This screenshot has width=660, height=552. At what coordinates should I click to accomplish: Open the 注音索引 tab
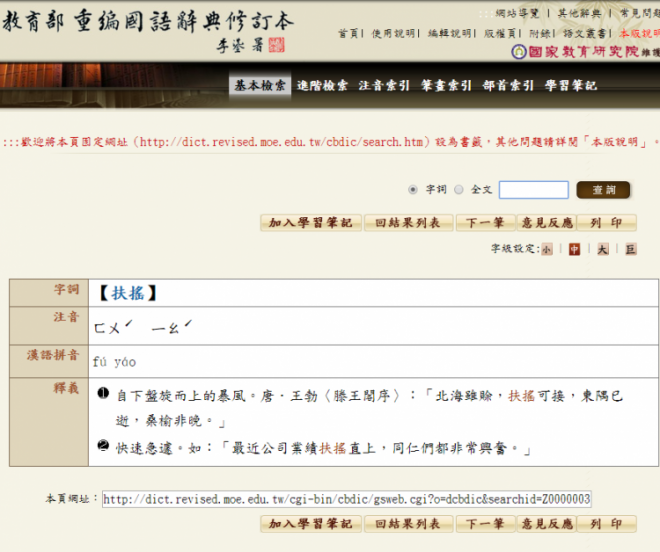(x=385, y=86)
